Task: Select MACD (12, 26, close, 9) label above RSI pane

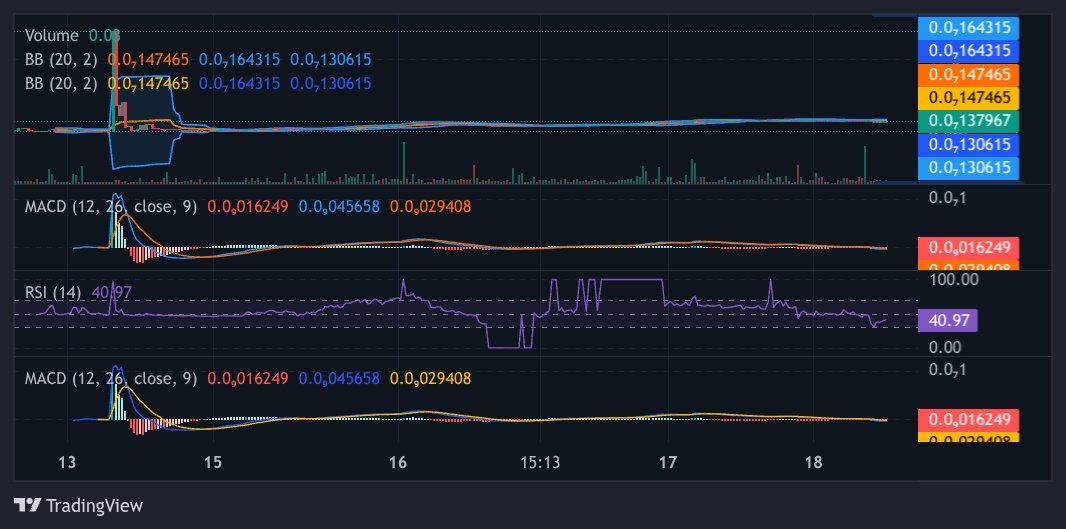Action: pos(111,206)
